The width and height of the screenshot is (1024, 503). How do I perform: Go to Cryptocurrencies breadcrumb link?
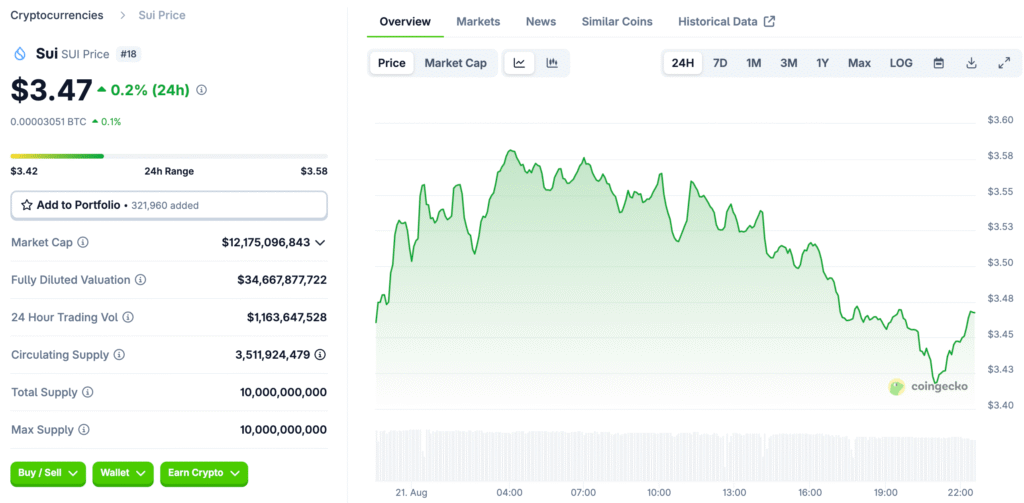(x=57, y=15)
